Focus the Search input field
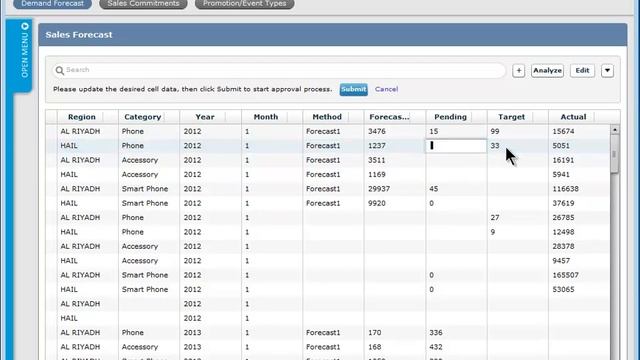 [279, 70]
